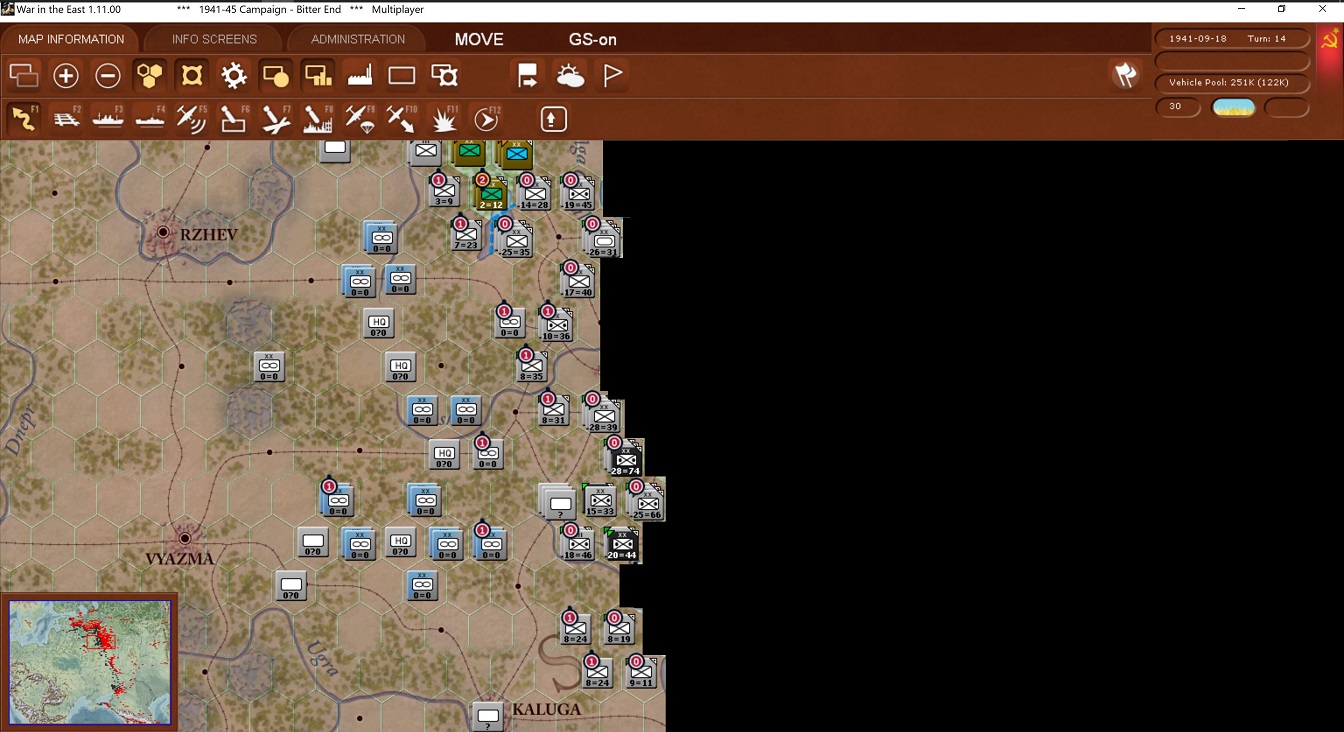Click the RZHEV city marker

[164, 232]
